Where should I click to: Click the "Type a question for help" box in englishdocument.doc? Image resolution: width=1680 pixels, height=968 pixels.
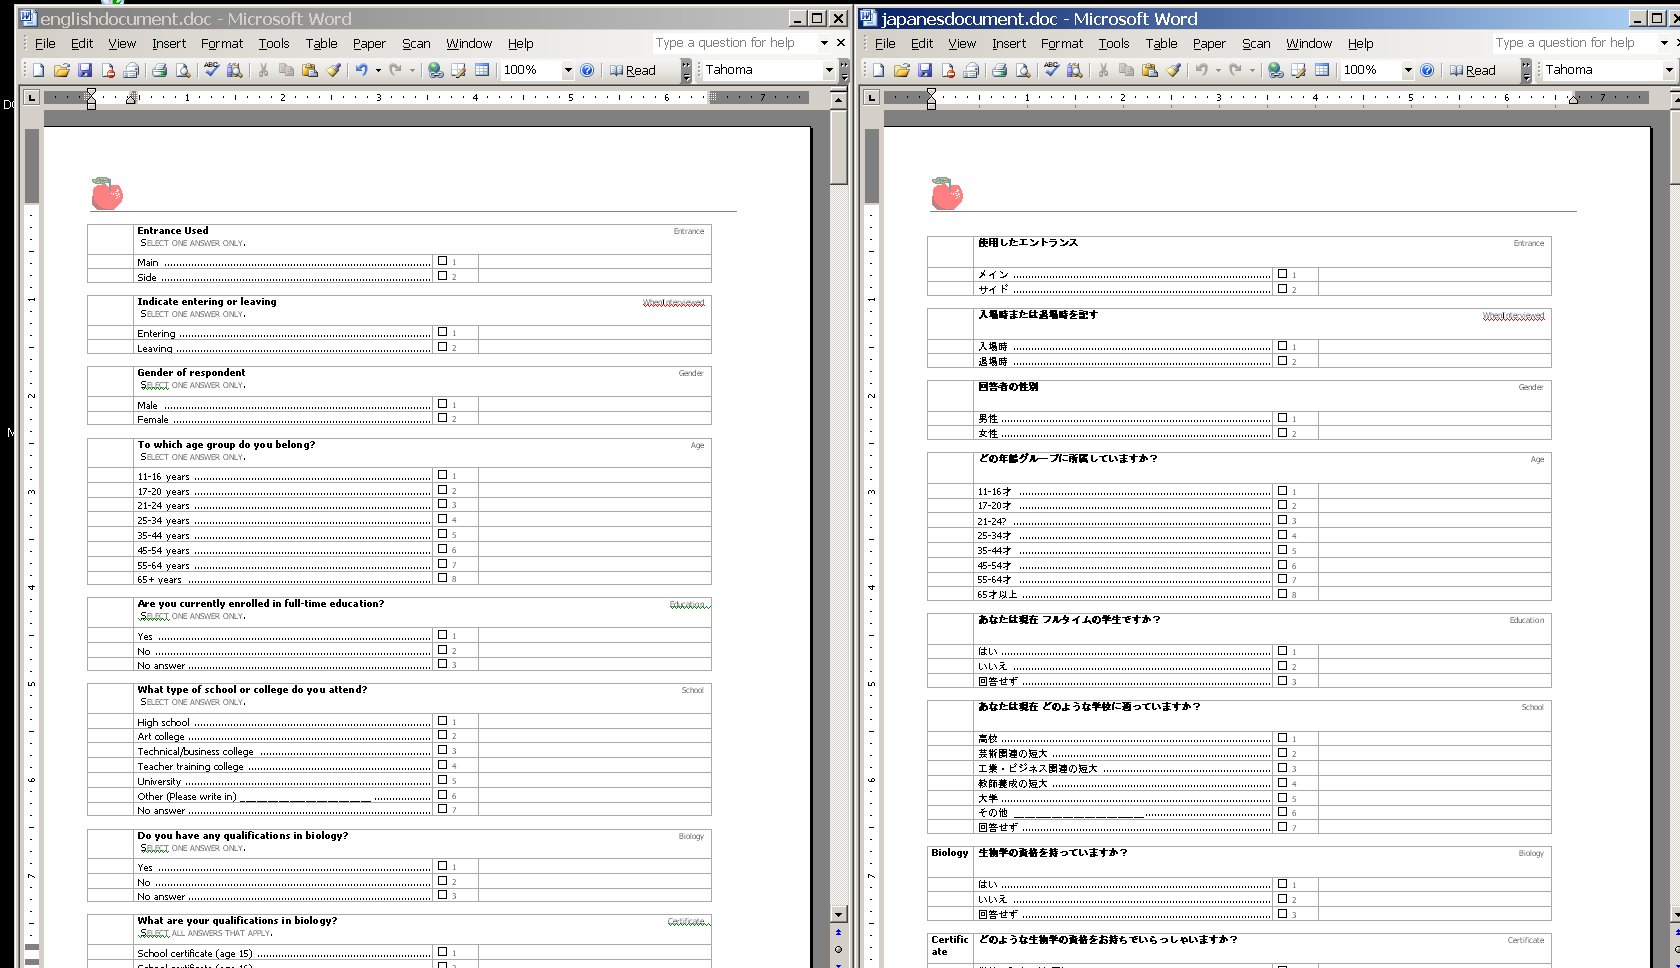click(733, 43)
